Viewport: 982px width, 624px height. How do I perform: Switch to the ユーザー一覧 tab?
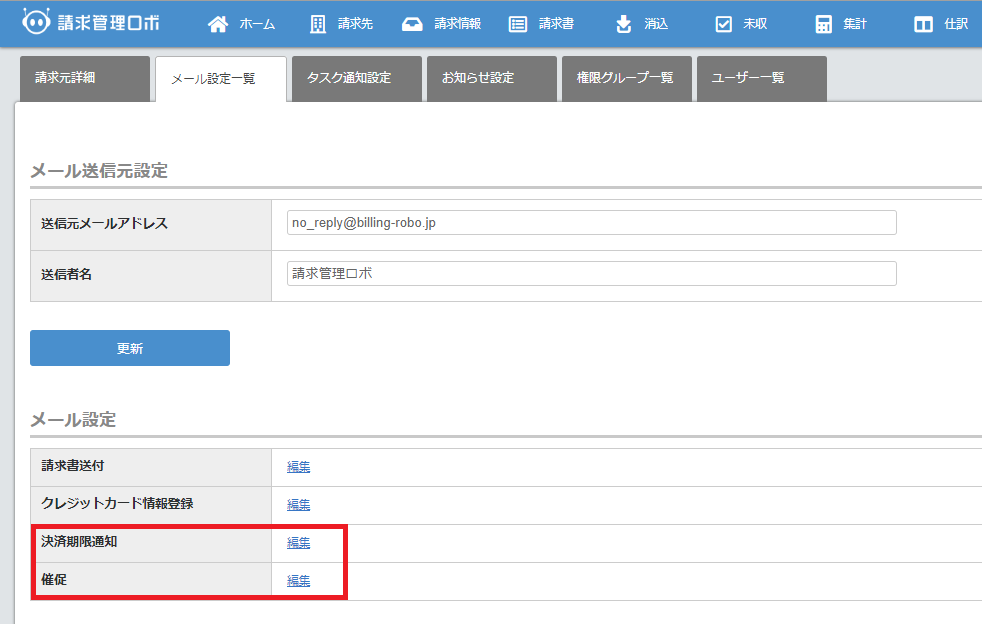point(761,78)
